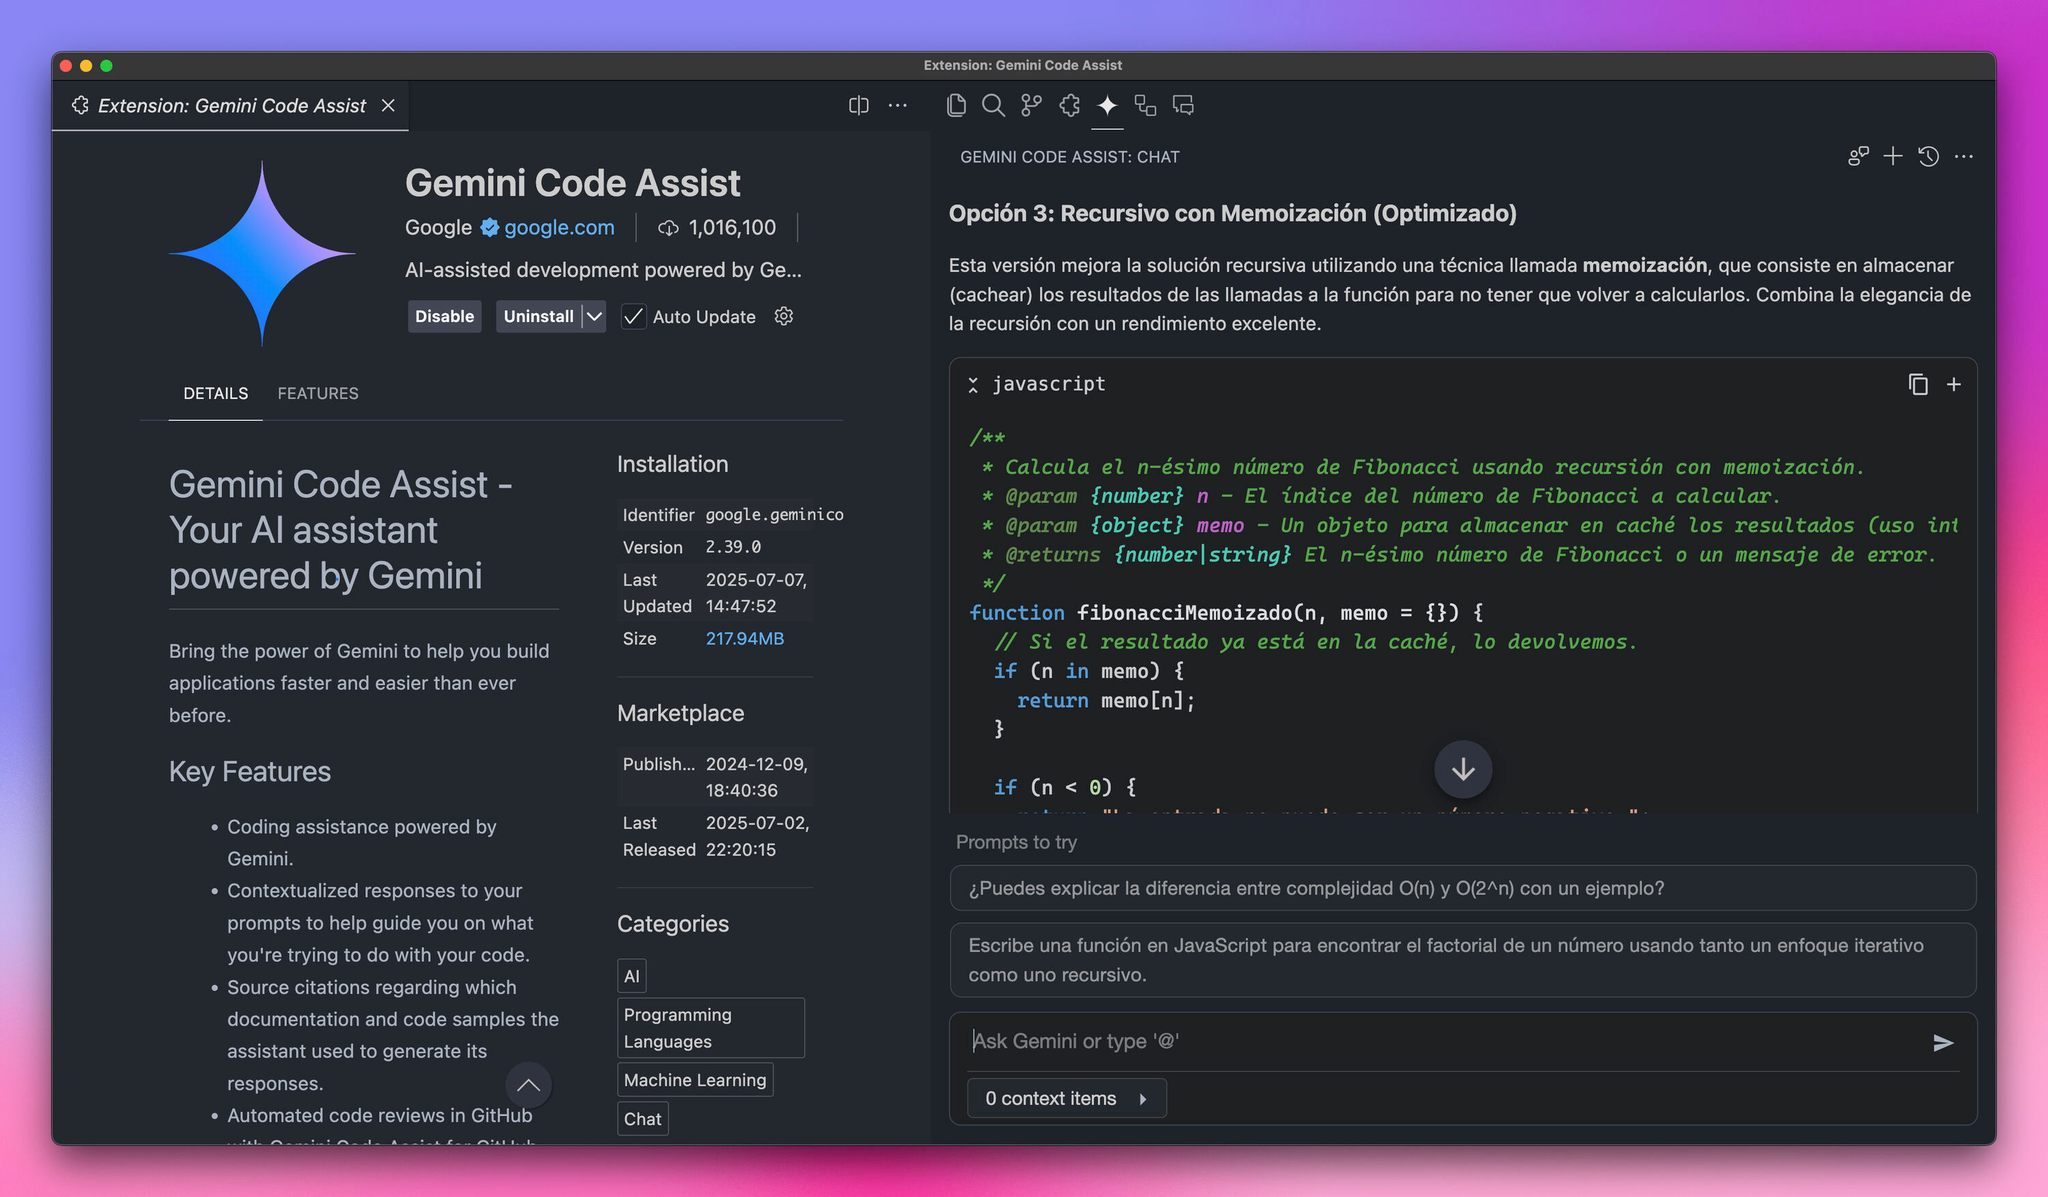
Task: Click the google.geminico identifier value
Action: pos(774,514)
